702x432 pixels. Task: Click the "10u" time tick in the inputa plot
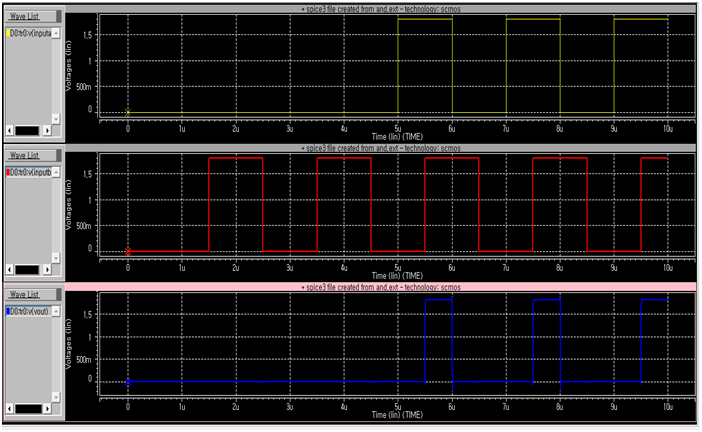click(x=668, y=129)
